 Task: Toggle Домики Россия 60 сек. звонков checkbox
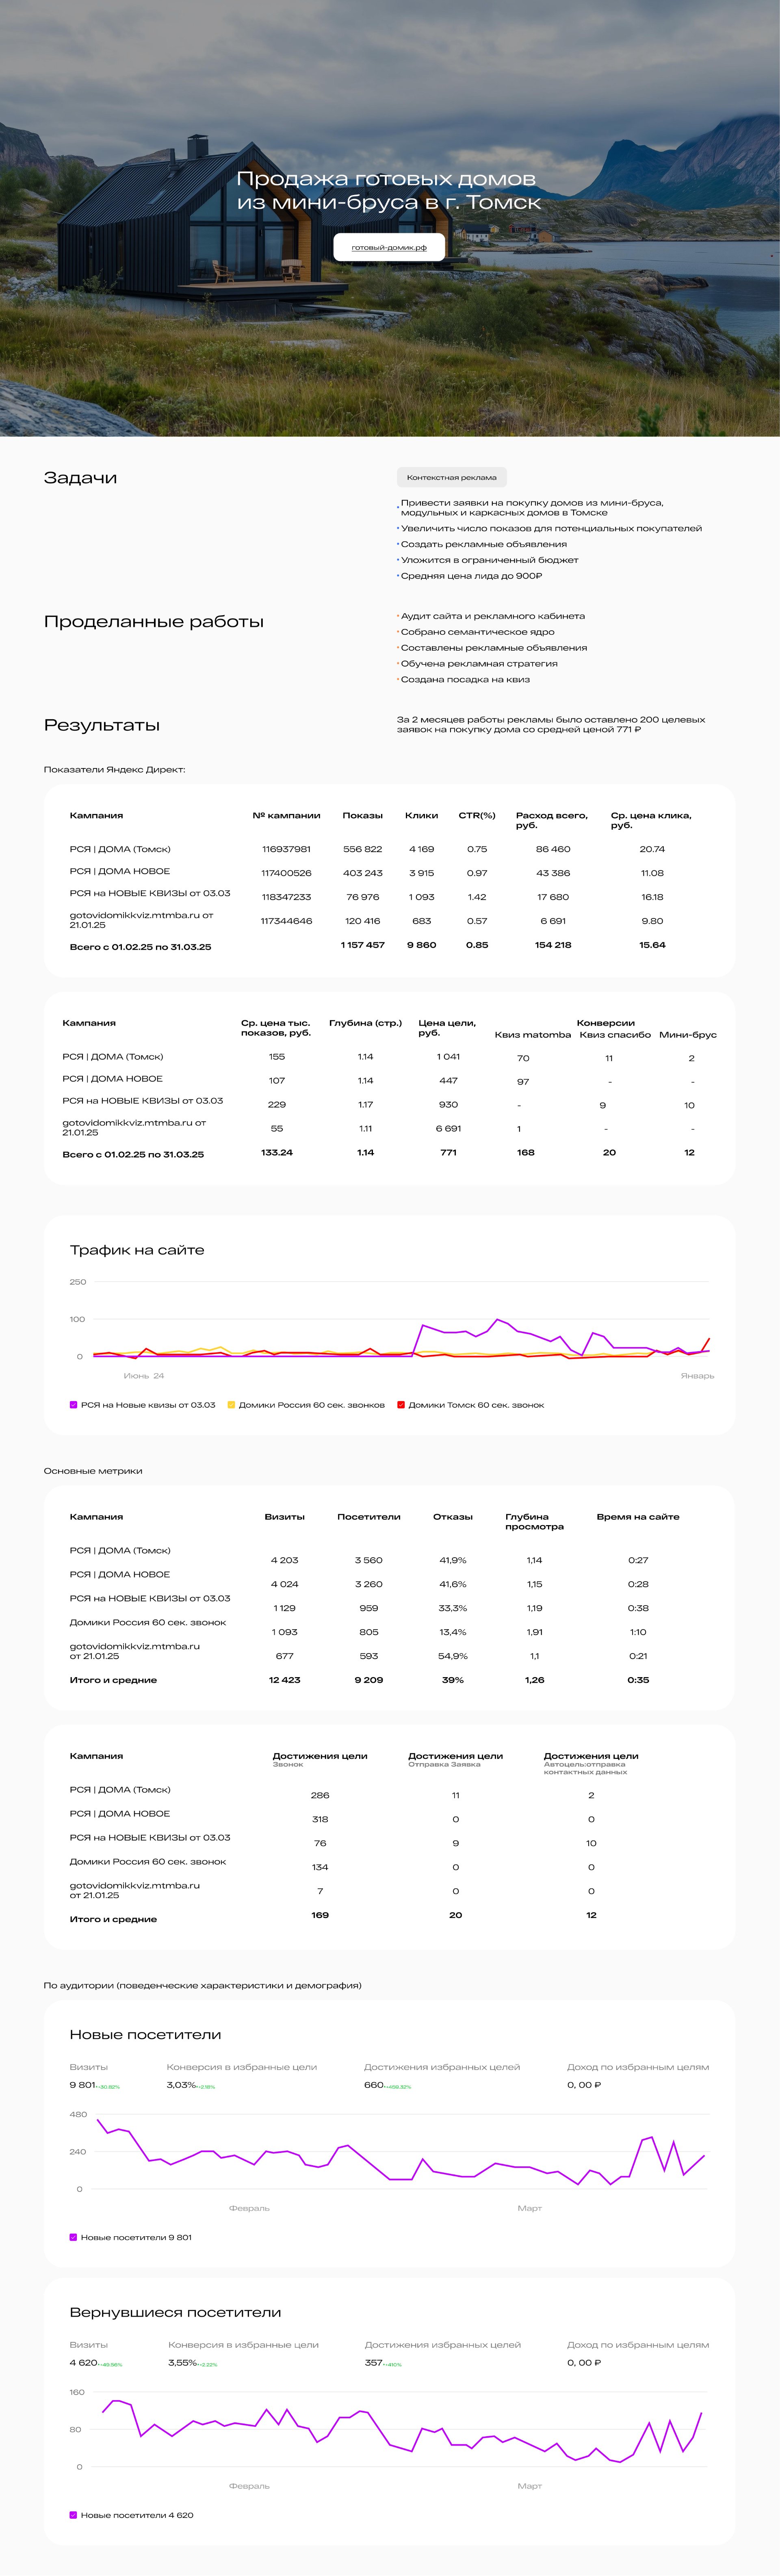(x=232, y=1405)
